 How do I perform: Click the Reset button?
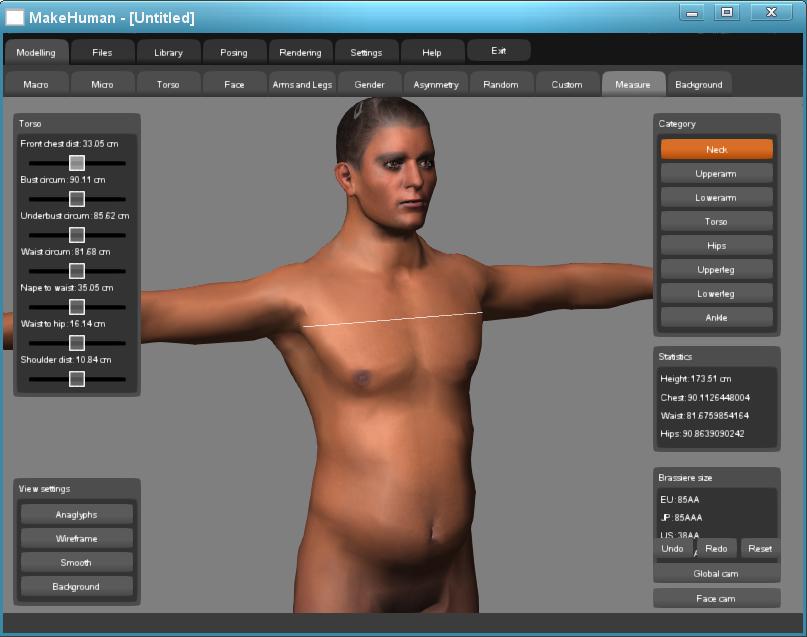760,548
